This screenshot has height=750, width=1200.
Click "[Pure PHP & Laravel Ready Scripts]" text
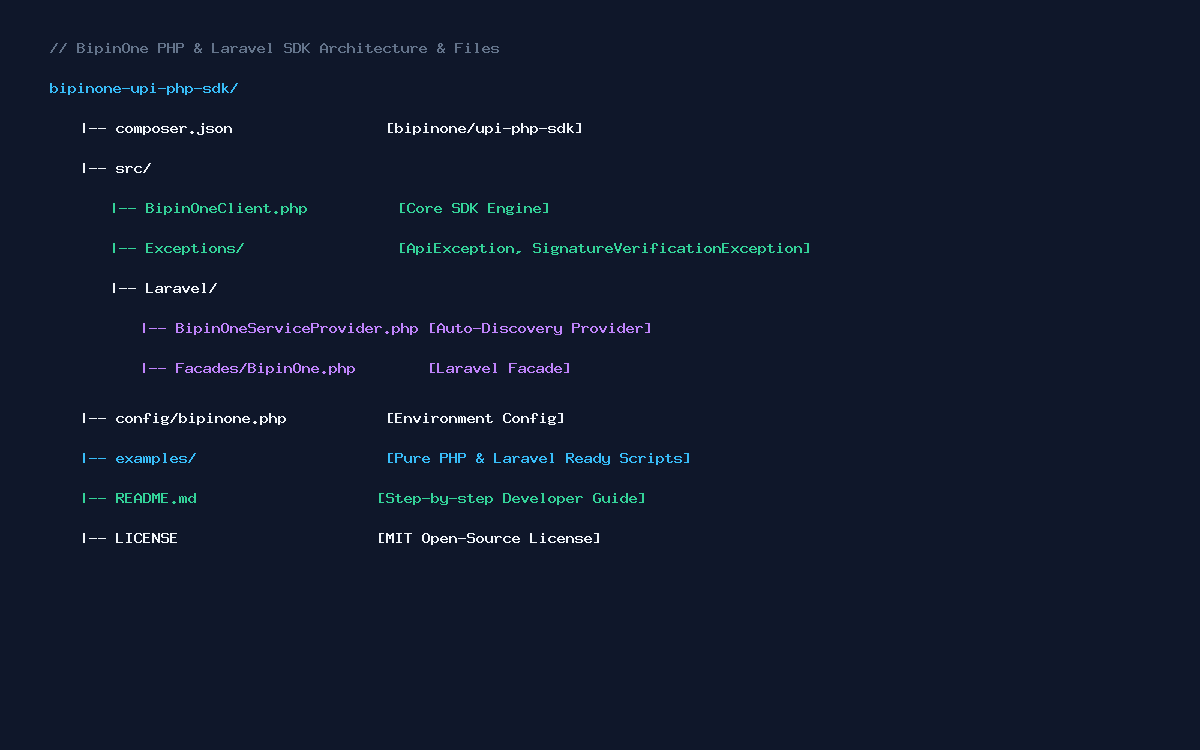point(538,458)
